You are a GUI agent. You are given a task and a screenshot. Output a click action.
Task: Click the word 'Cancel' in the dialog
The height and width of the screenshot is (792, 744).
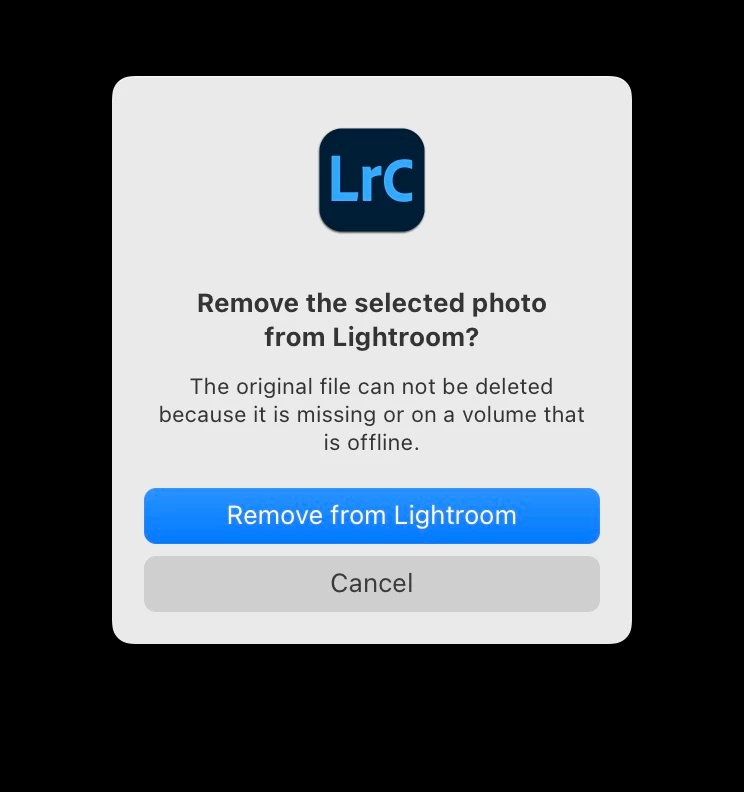(x=372, y=583)
